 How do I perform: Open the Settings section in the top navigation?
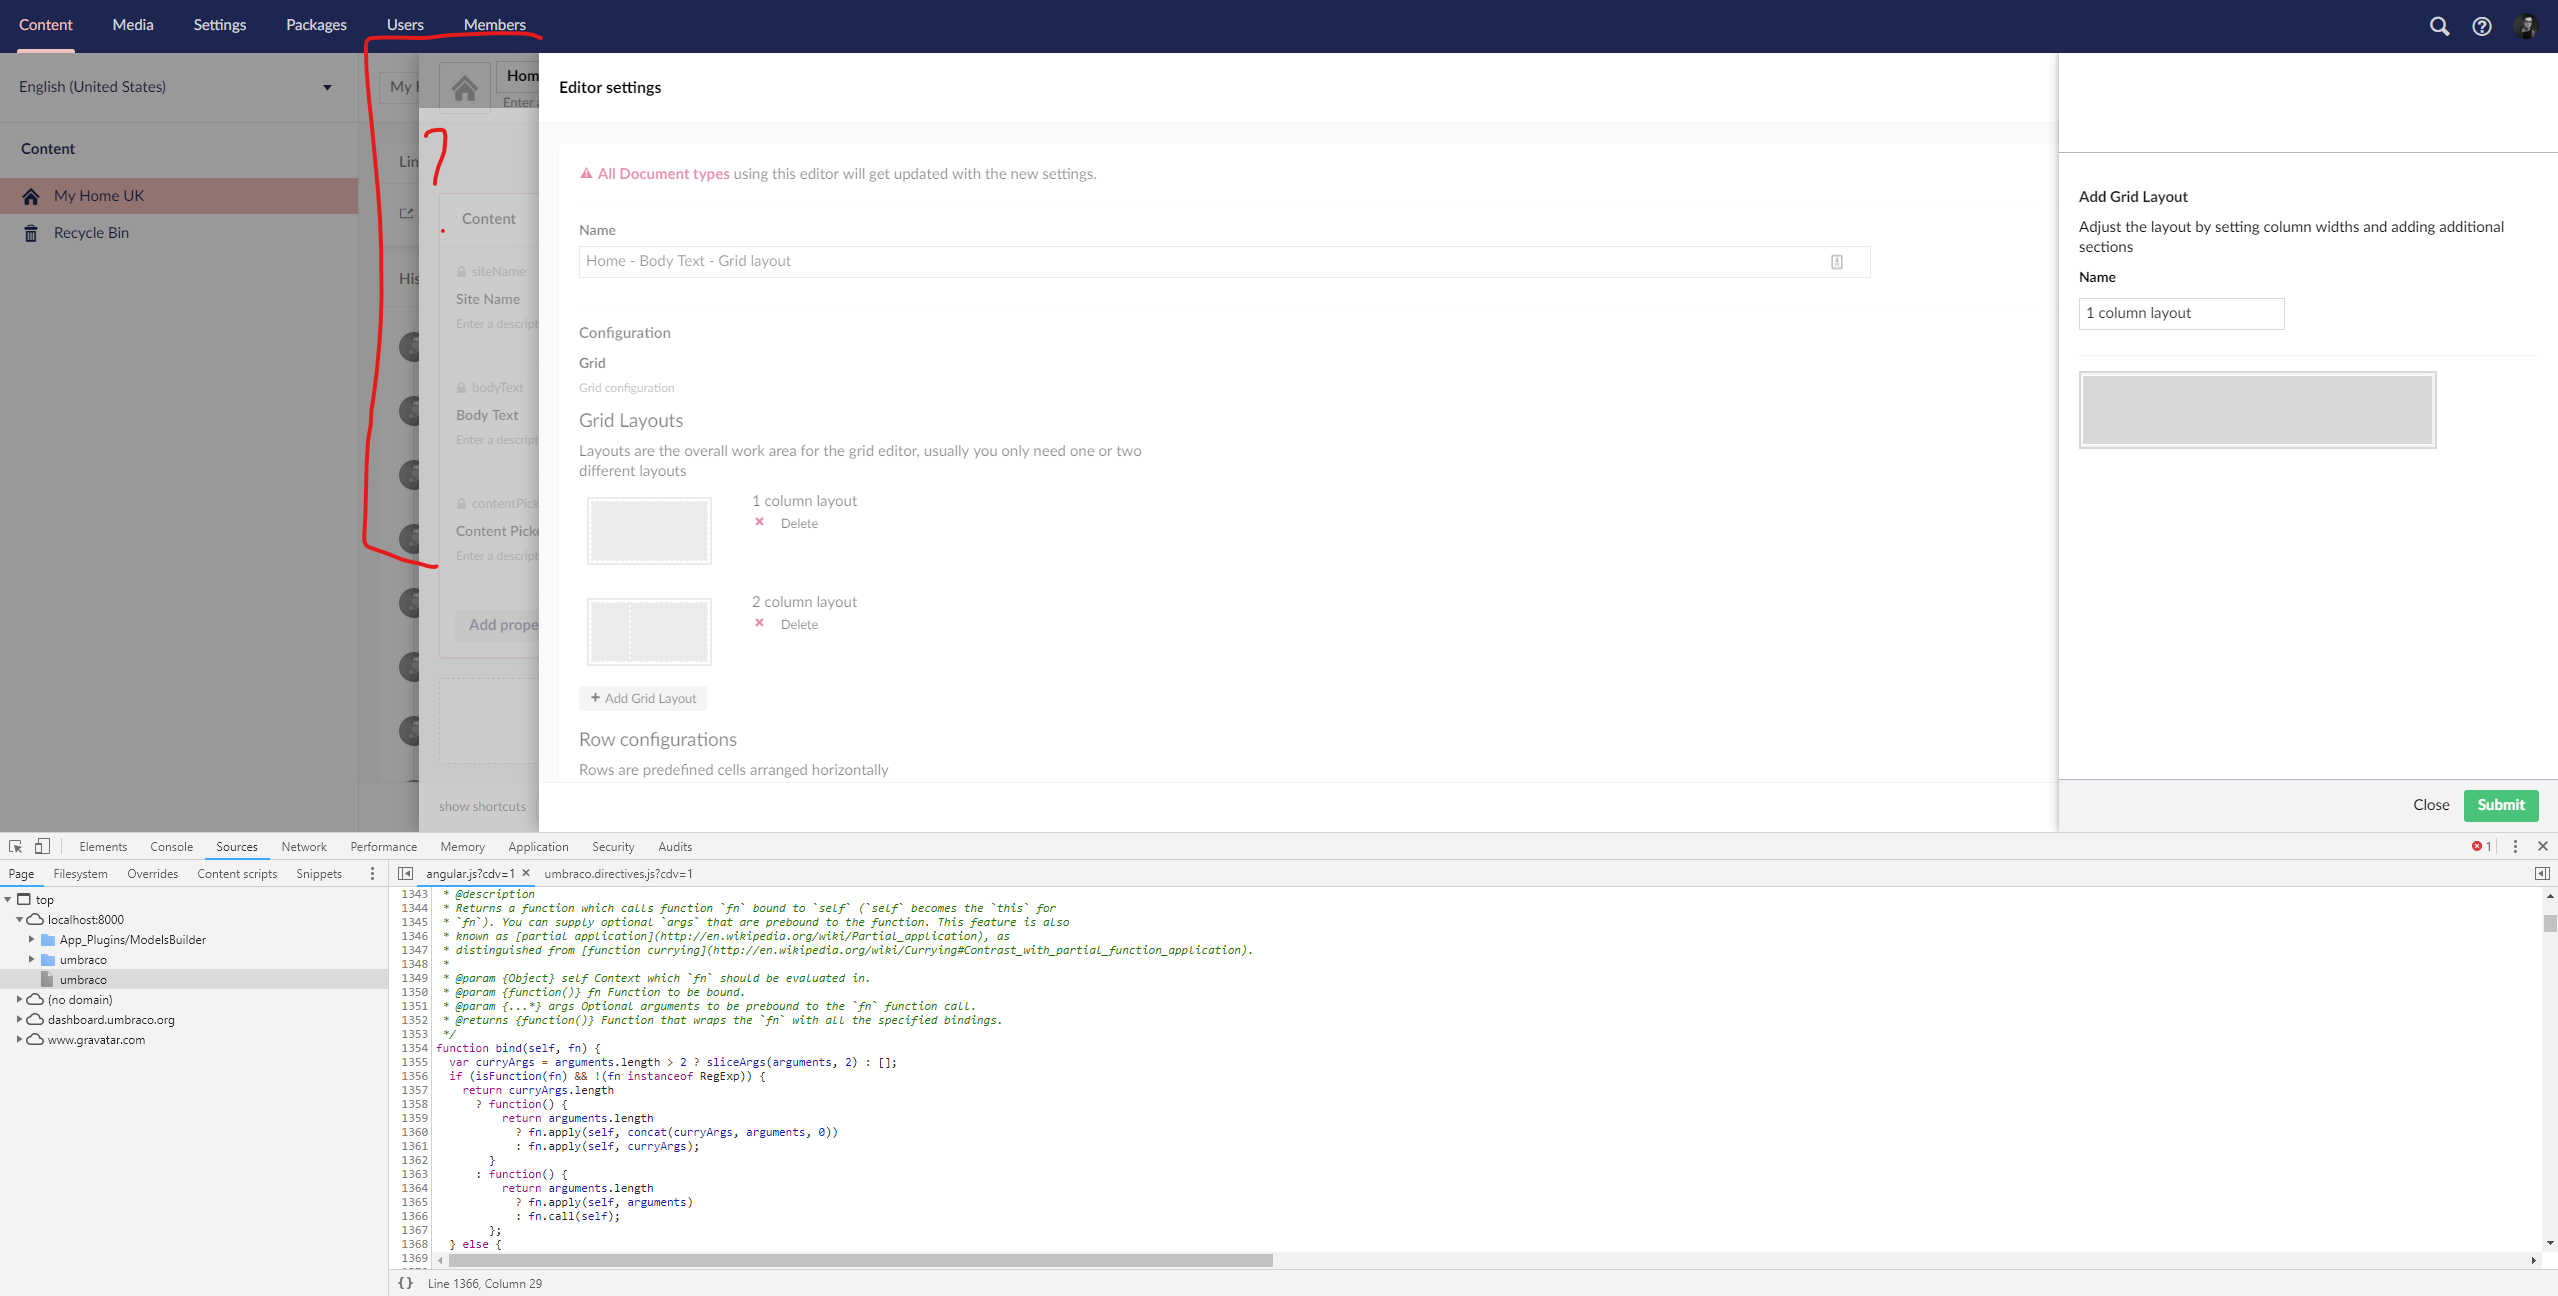click(x=219, y=25)
